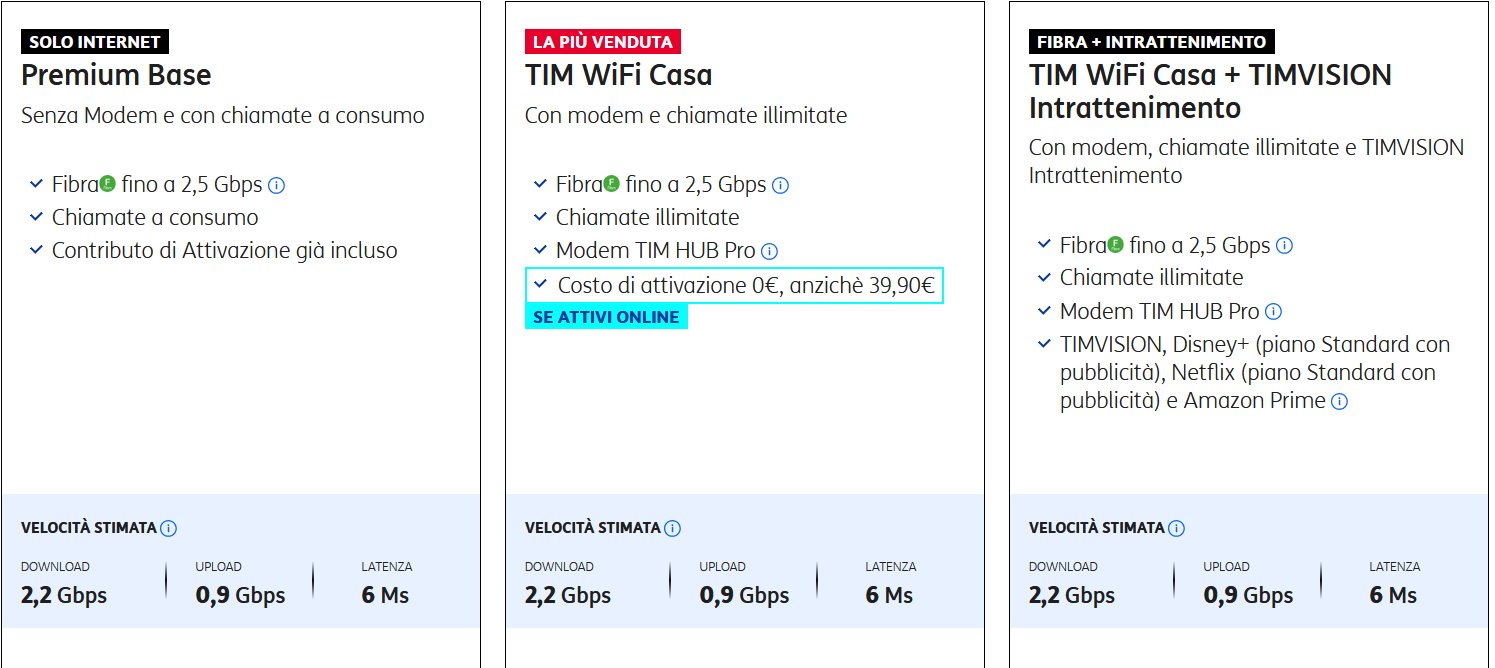This screenshot has height=668, width=1495.
Task: Click Velocità Stimata info icon in TIM WiFi Casa card
Action: 673,528
